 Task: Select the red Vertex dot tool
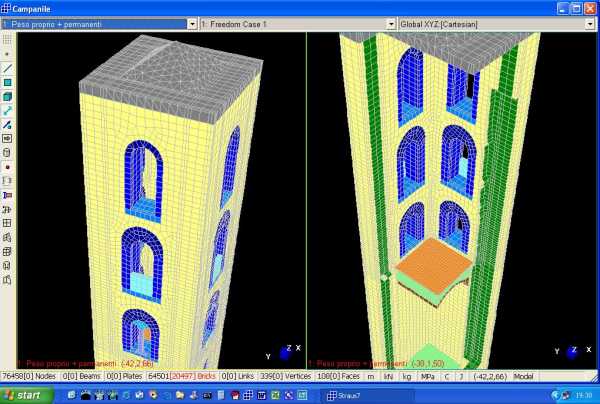point(8,166)
